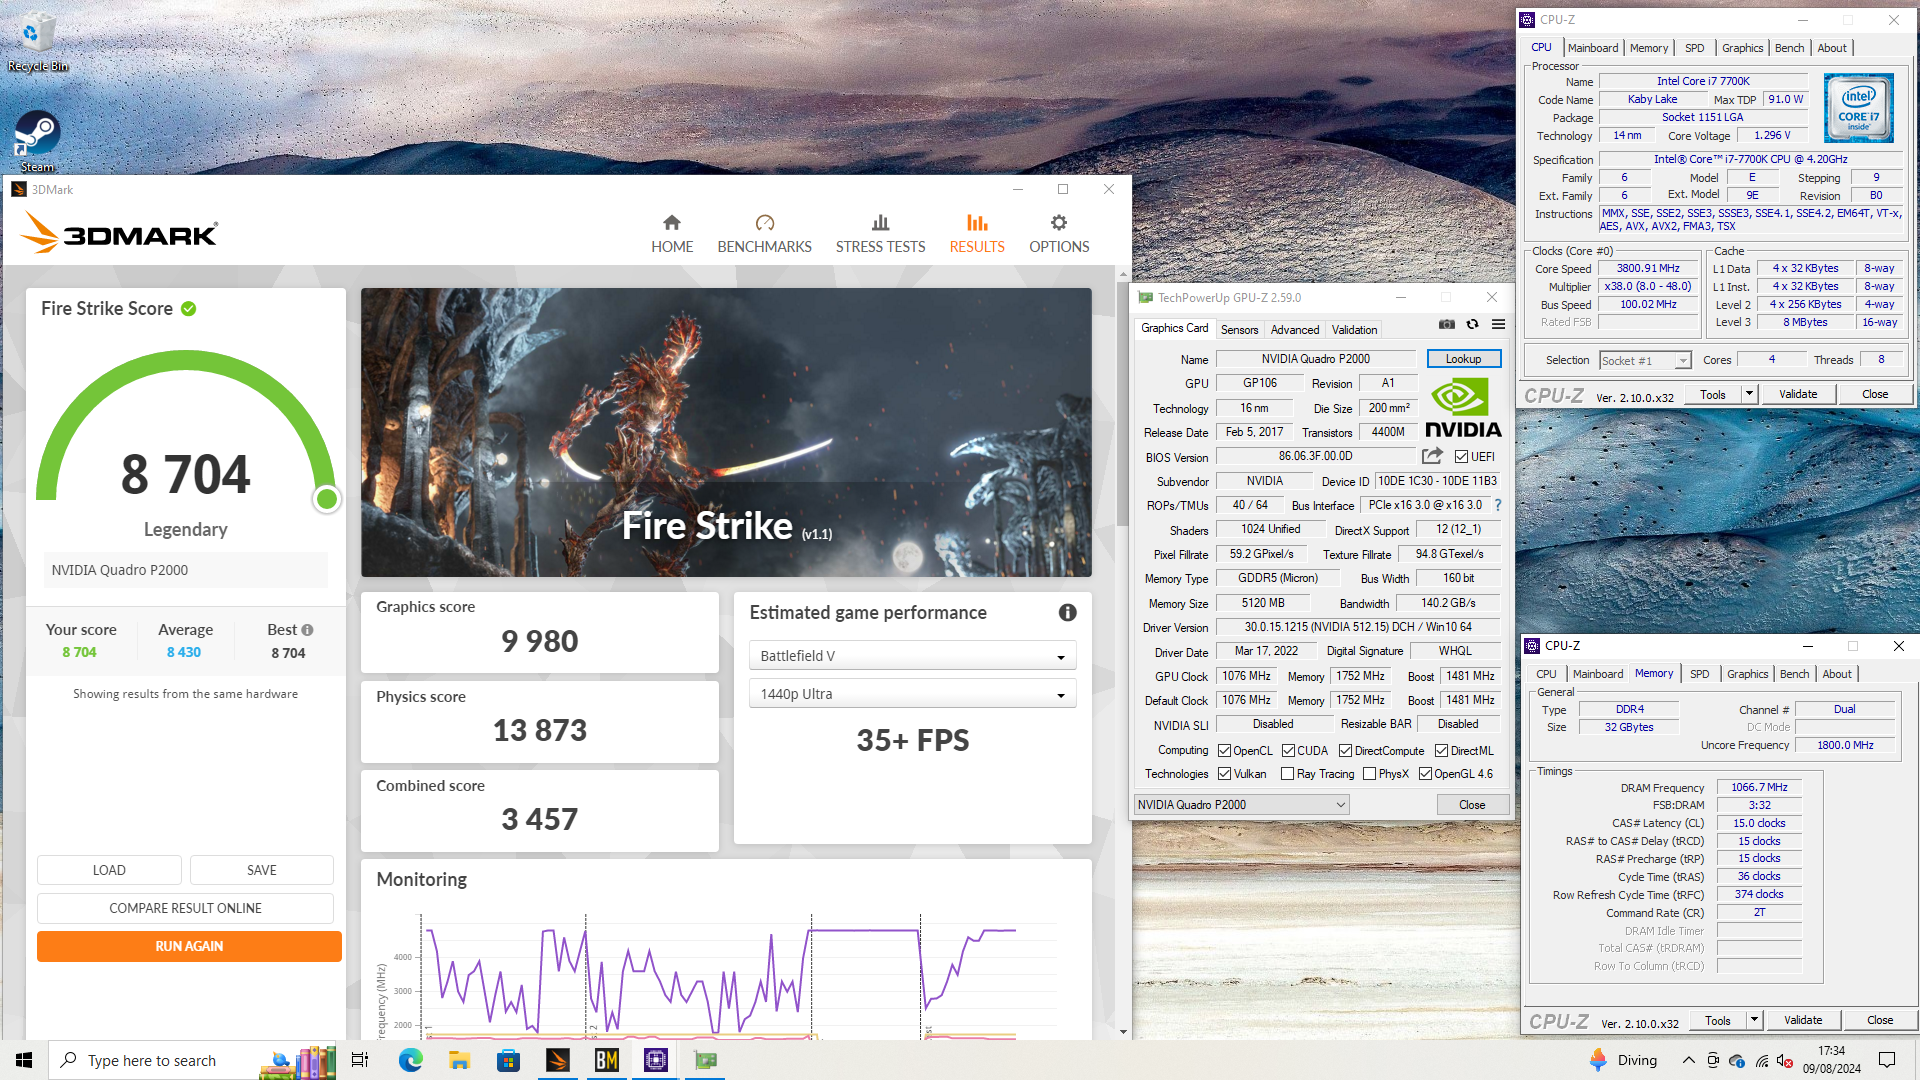Image resolution: width=1920 pixels, height=1080 pixels.
Task: Expand Tools dropdown arrow in bottom CPU-Z
Action: point(1754,1020)
